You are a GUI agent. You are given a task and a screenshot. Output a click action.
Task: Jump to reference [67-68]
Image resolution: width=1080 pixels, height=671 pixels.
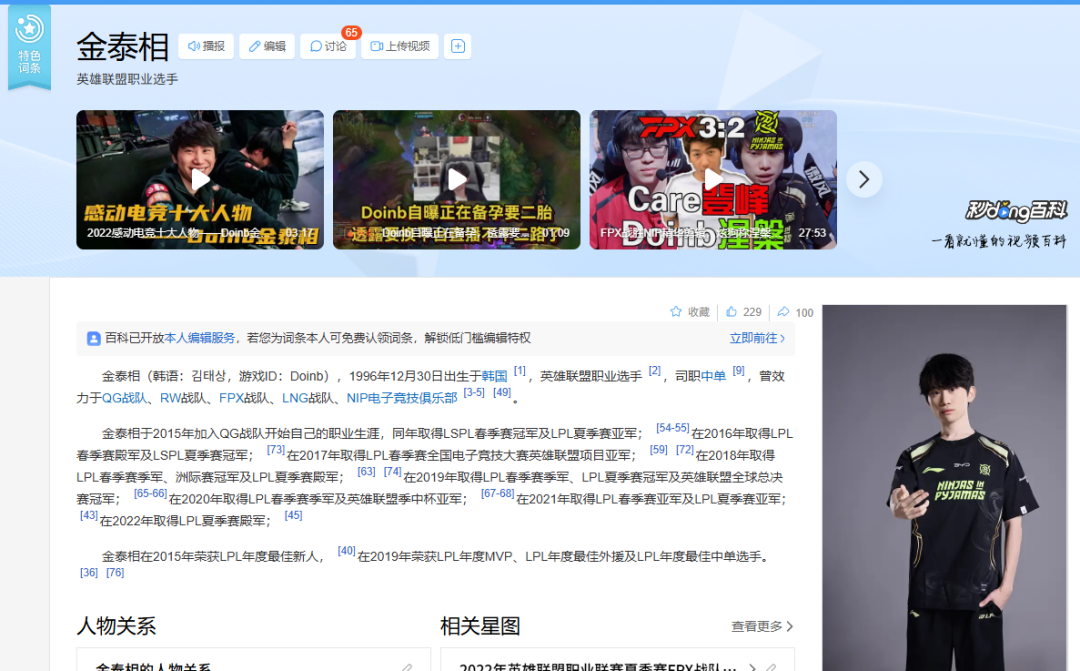[497, 493]
